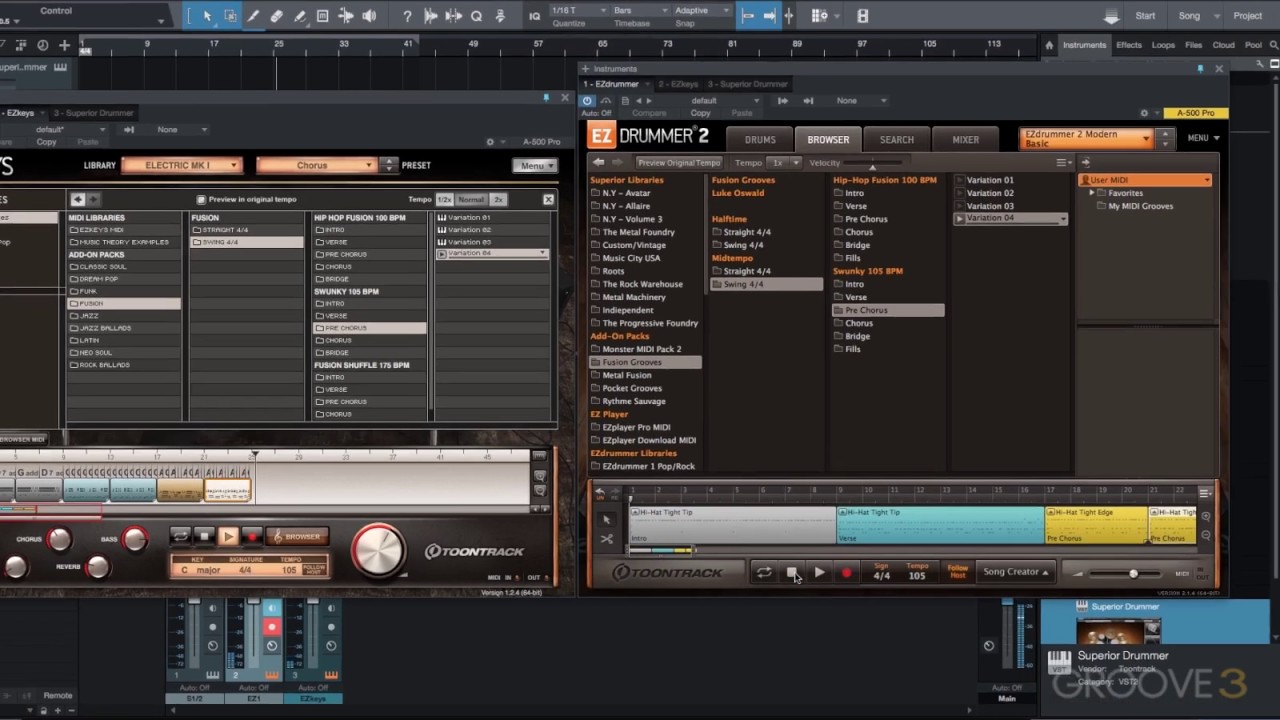
Task: Click the back arrow in EZdrummer browser
Action: point(598,162)
